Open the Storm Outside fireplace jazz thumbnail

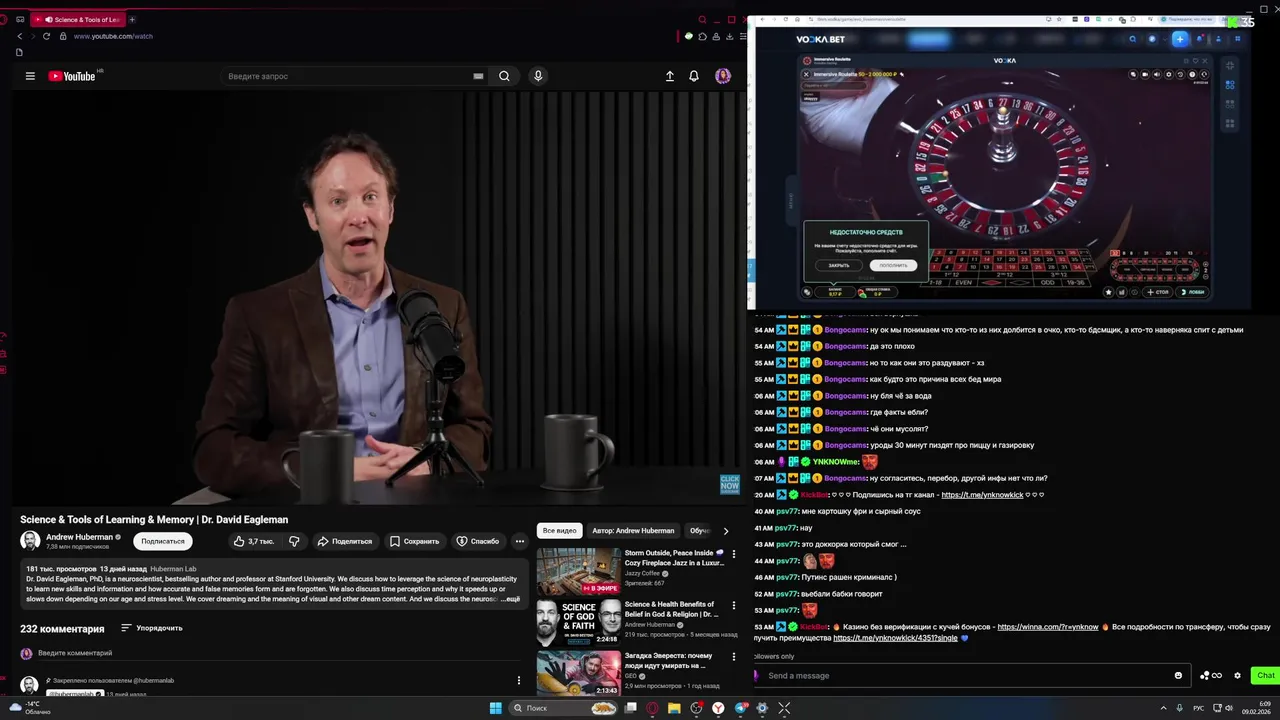click(578, 571)
